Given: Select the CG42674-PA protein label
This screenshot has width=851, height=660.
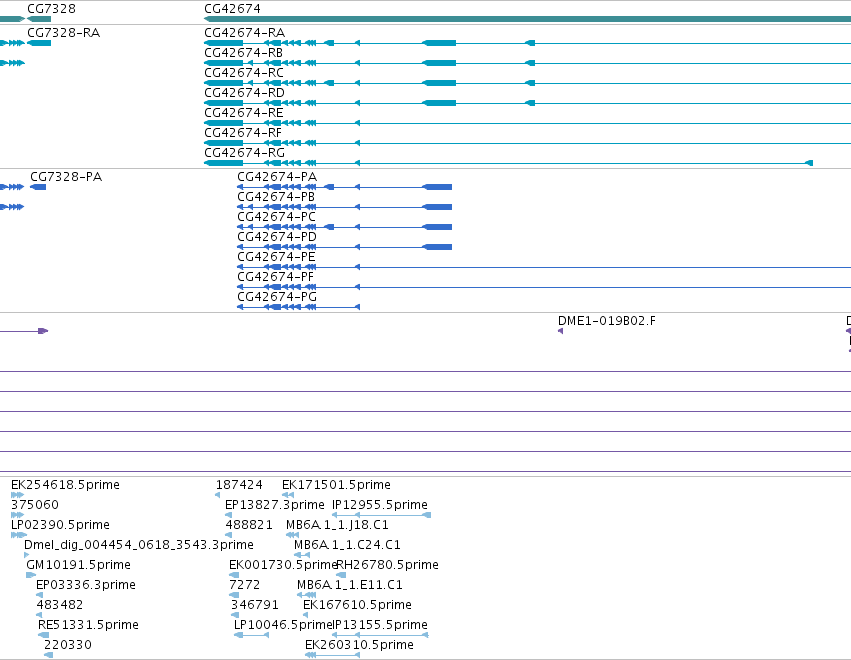Looking at the screenshot, I should pos(277,177).
